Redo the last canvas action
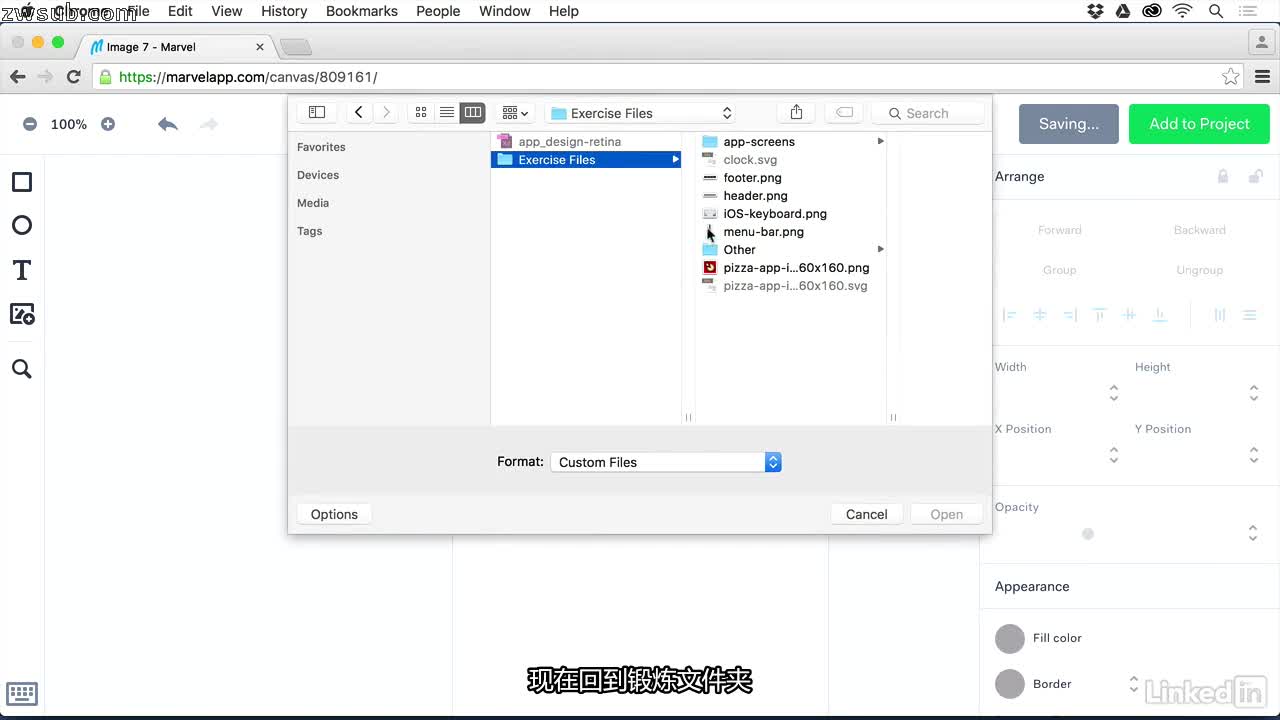The height and width of the screenshot is (720, 1280). point(209,124)
